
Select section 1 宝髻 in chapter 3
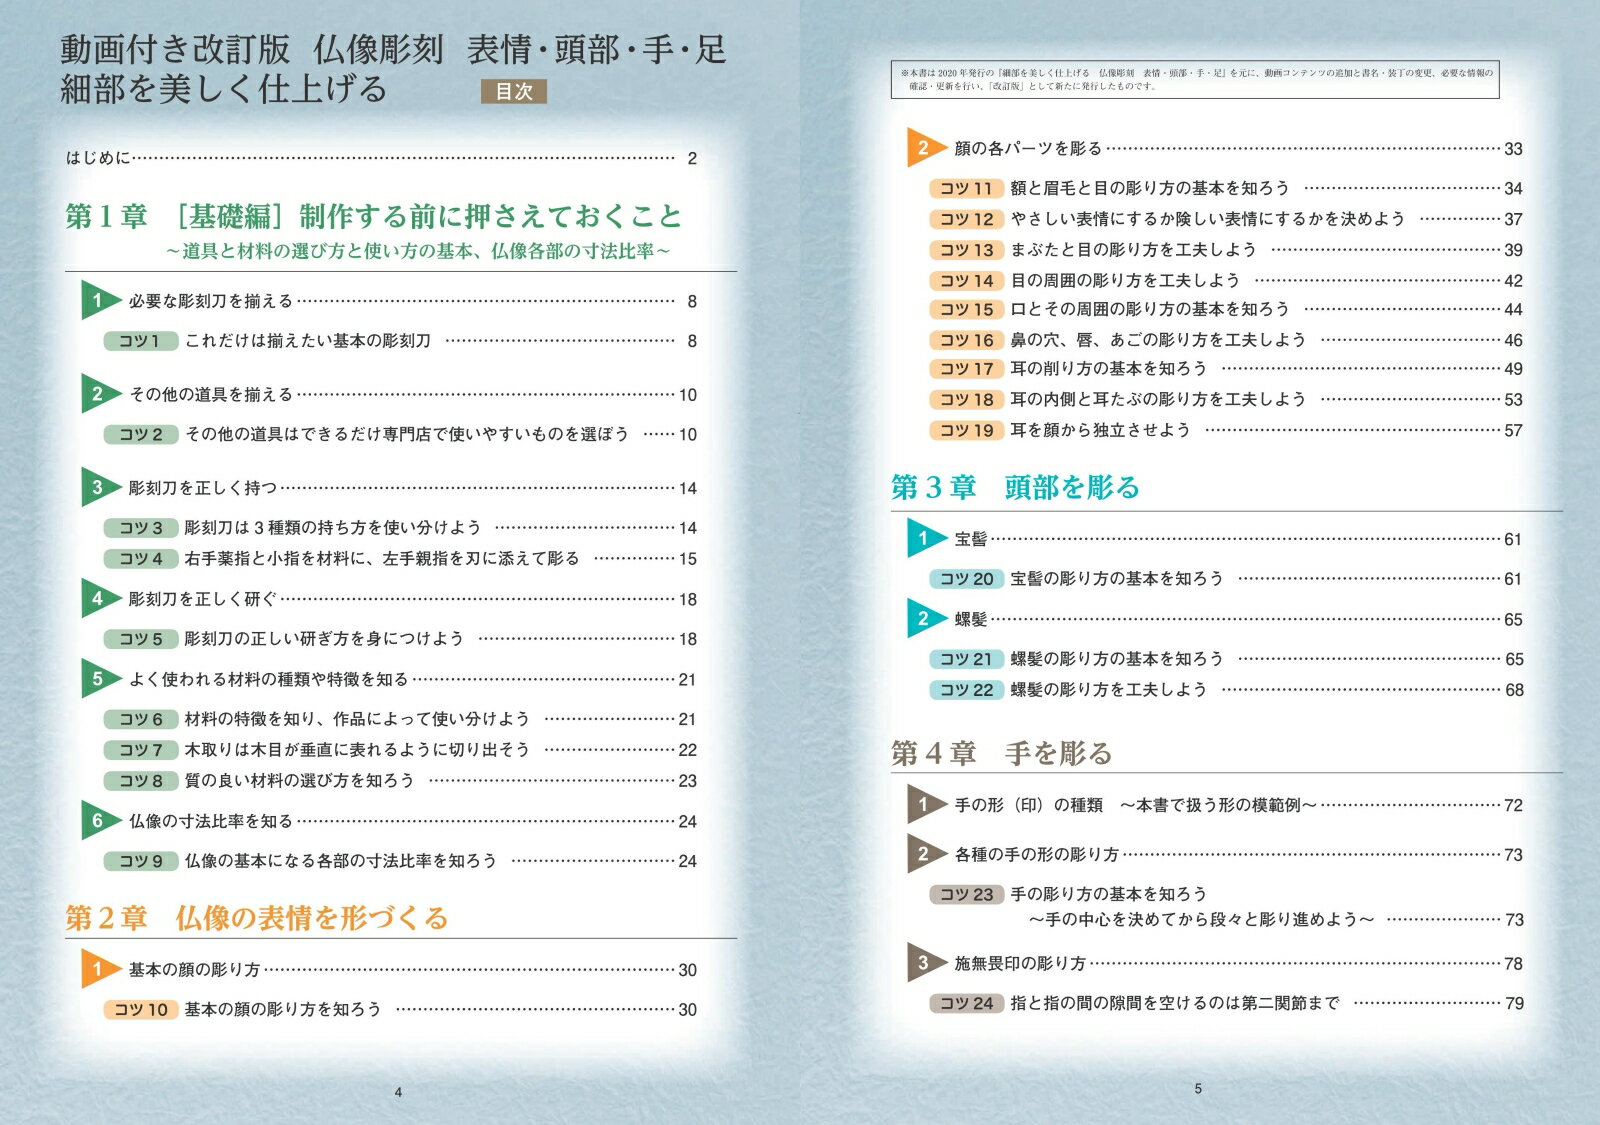1215,539
